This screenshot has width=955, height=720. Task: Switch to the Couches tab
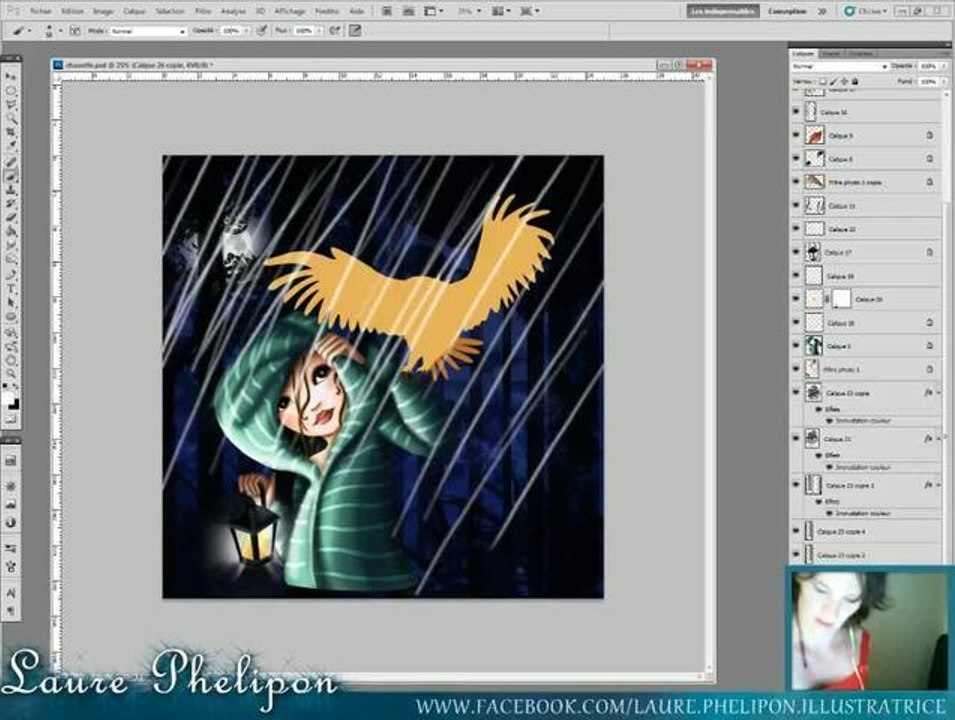tap(831, 54)
